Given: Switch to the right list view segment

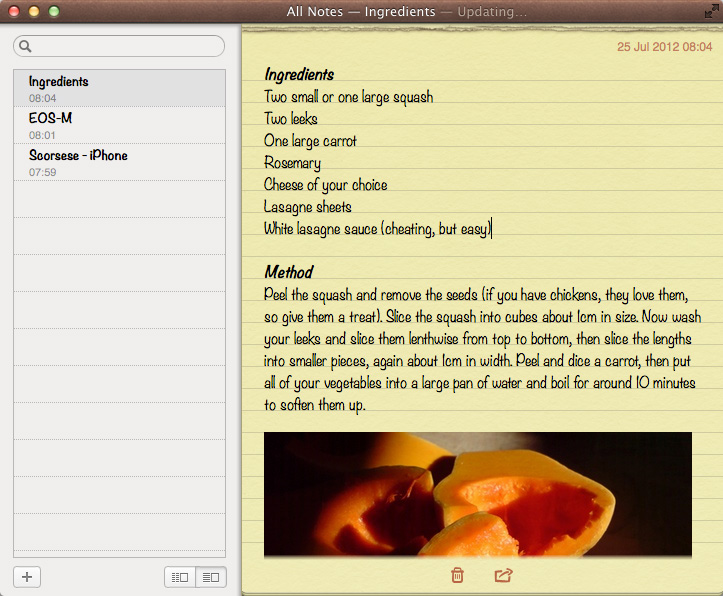Looking at the screenshot, I should pos(211,577).
